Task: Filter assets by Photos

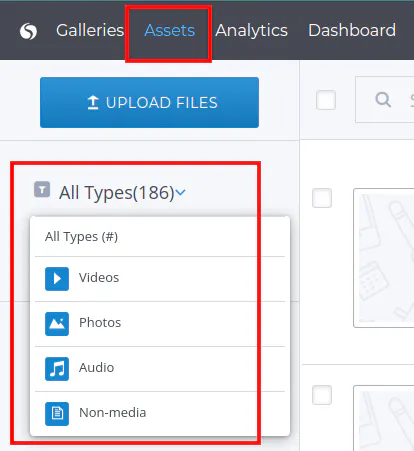Action: point(160,323)
